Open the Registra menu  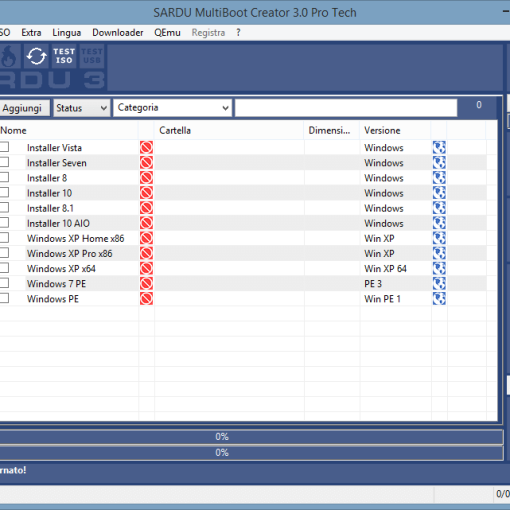click(x=208, y=33)
